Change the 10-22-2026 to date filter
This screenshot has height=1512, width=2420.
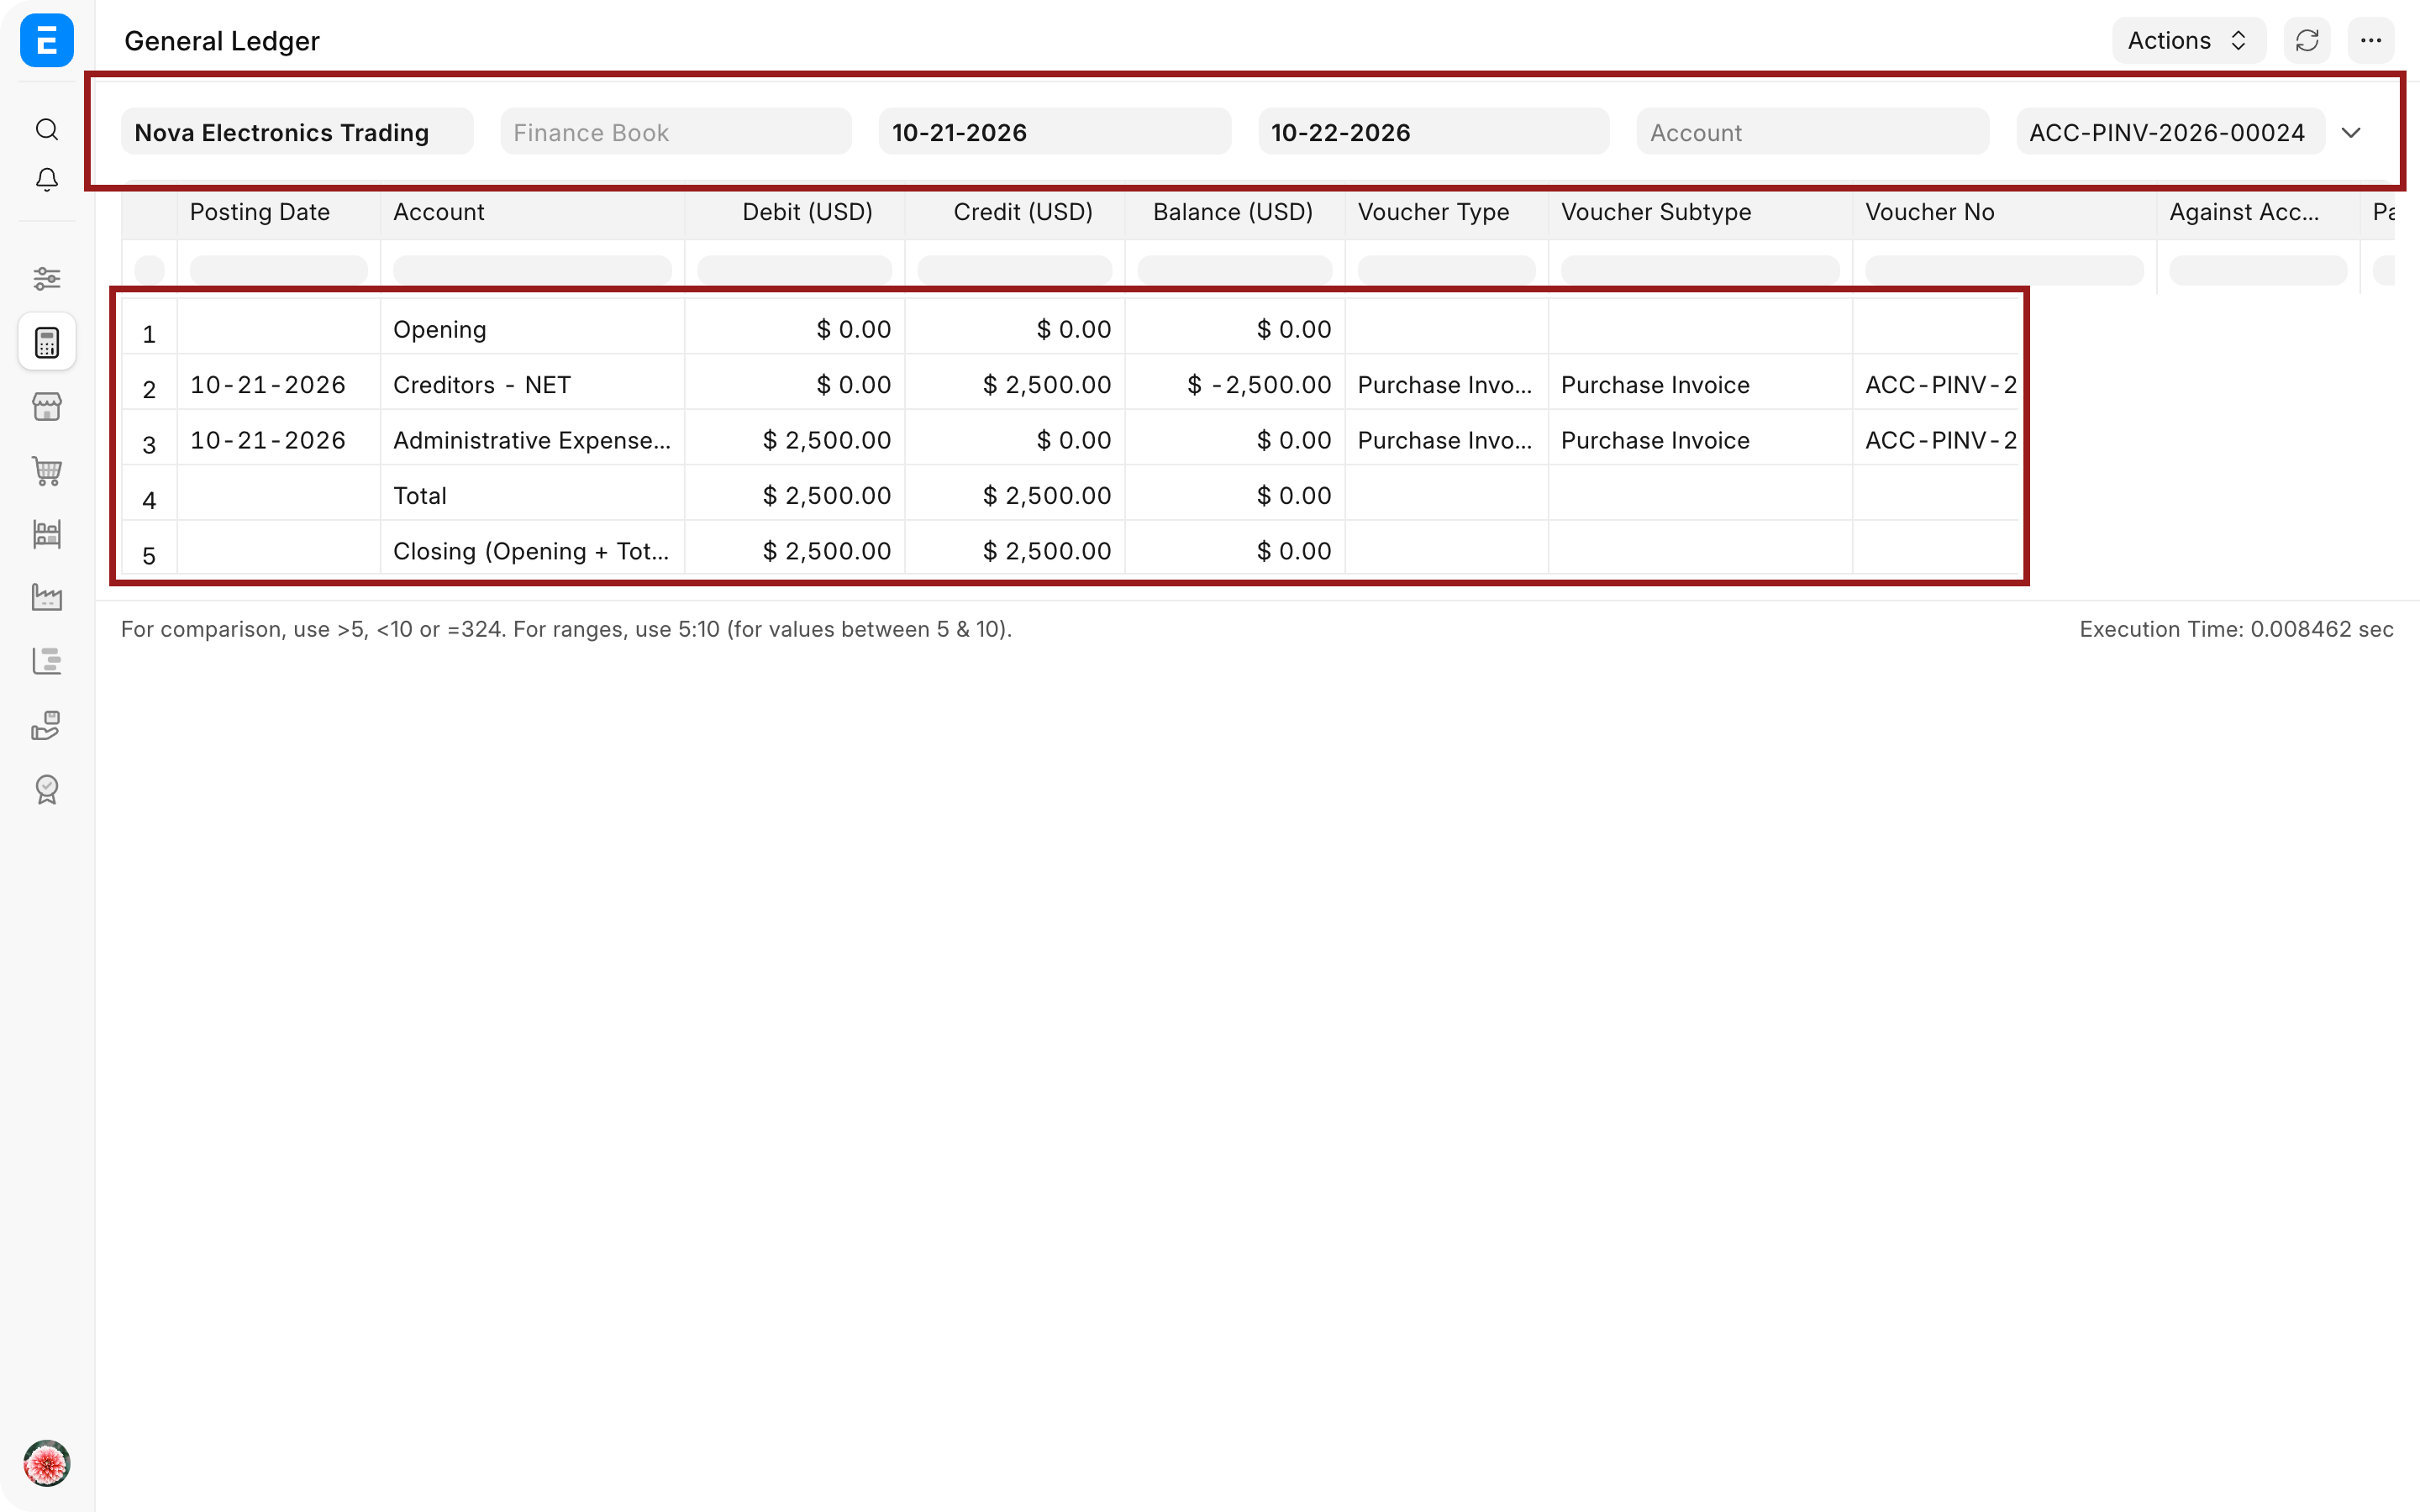1433,132
